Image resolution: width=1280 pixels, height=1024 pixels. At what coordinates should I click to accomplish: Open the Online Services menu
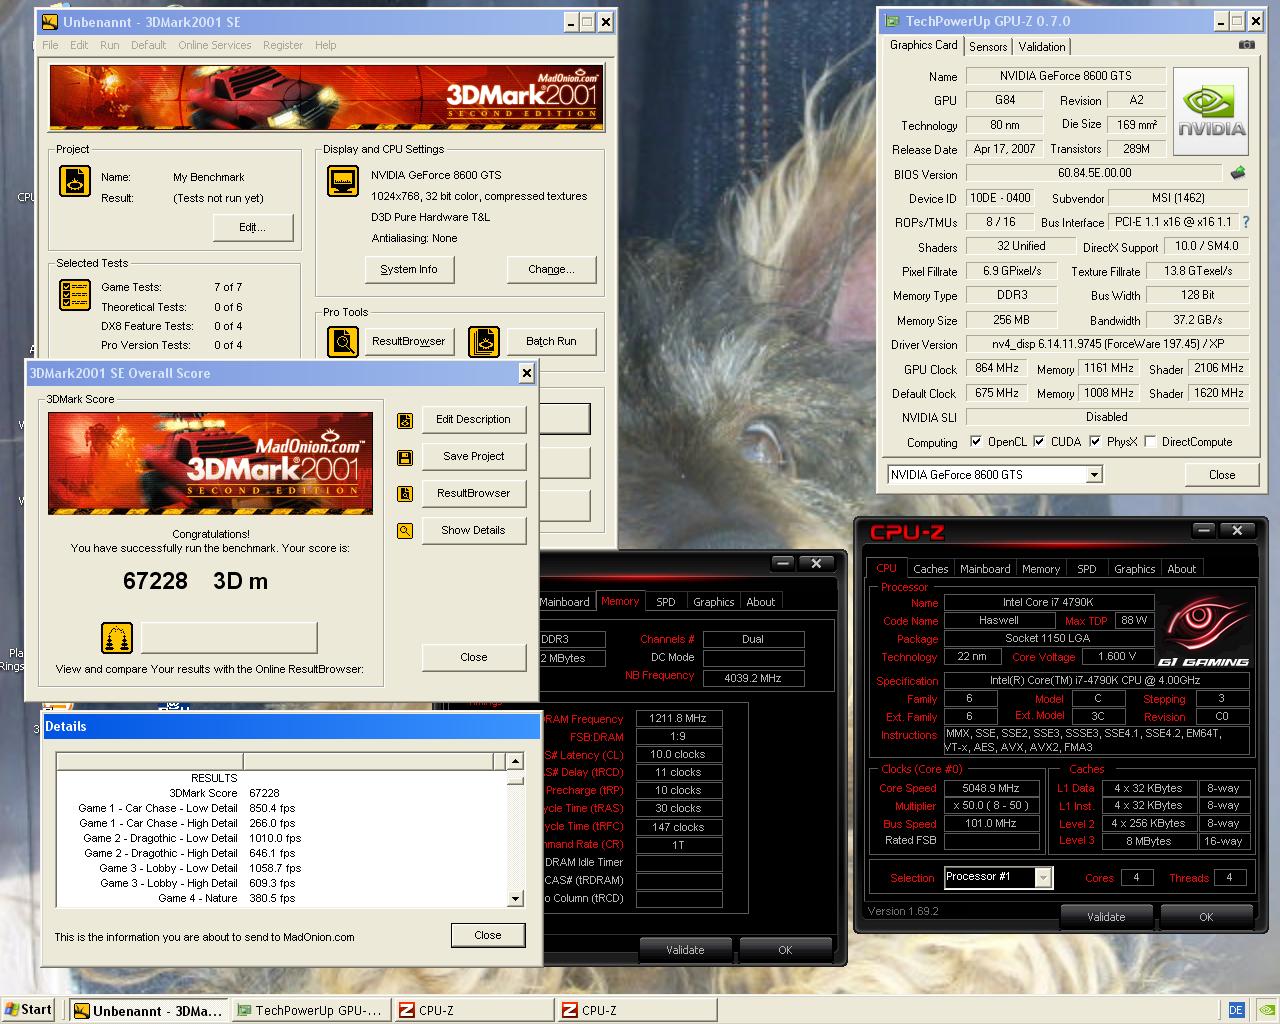pos(215,45)
